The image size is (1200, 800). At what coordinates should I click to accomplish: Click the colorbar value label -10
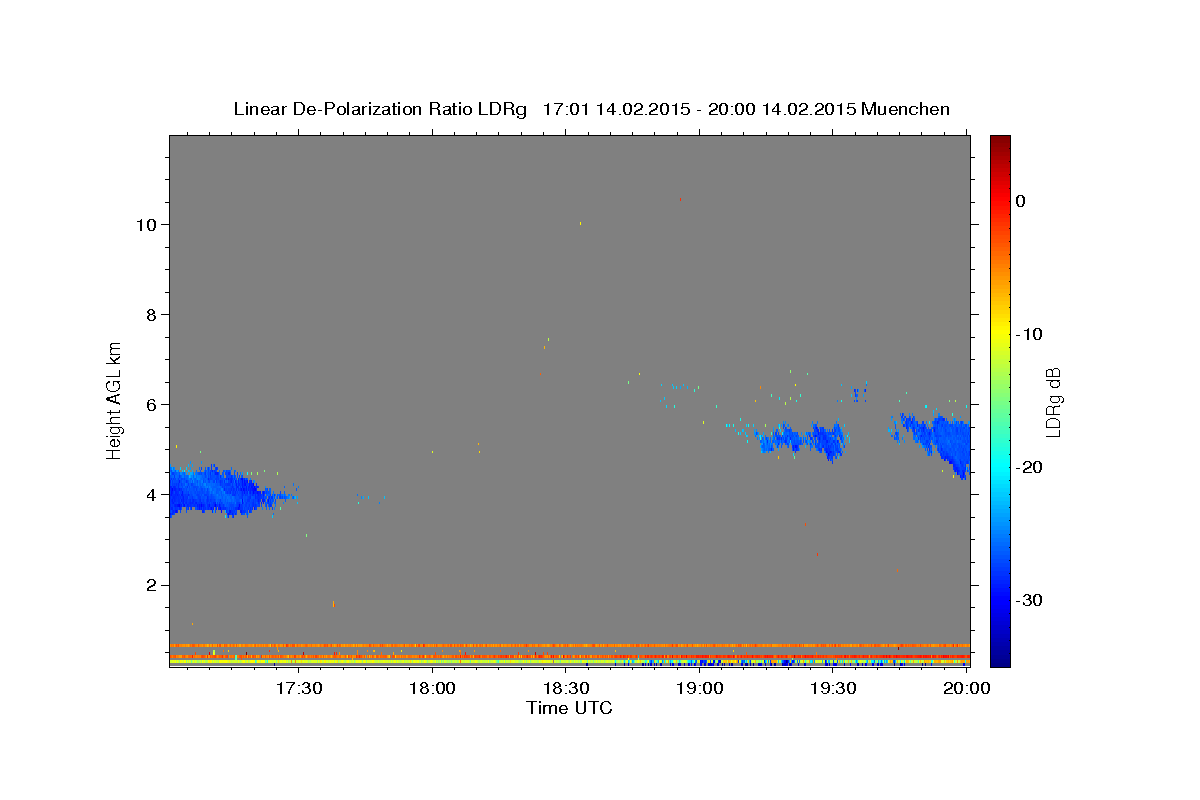coord(1029,333)
